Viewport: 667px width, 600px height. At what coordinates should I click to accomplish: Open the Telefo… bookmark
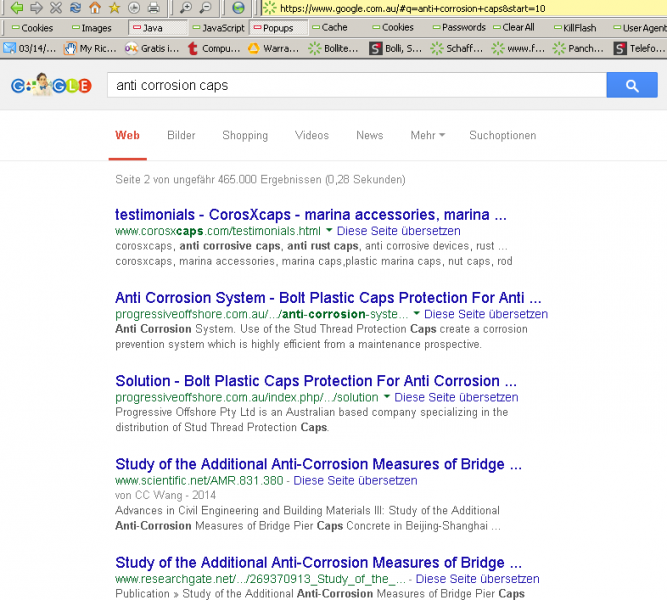pyautogui.click(x=639, y=49)
